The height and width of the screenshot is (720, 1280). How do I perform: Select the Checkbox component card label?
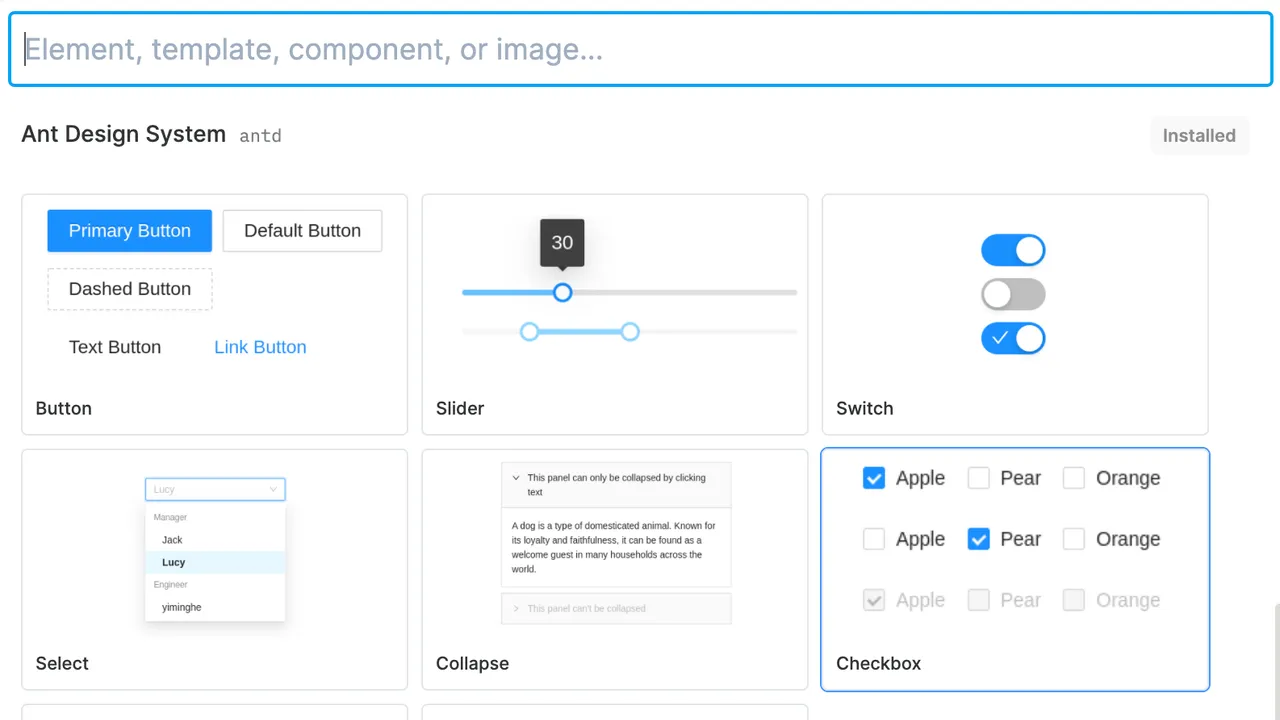pyautogui.click(x=878, y=663)
